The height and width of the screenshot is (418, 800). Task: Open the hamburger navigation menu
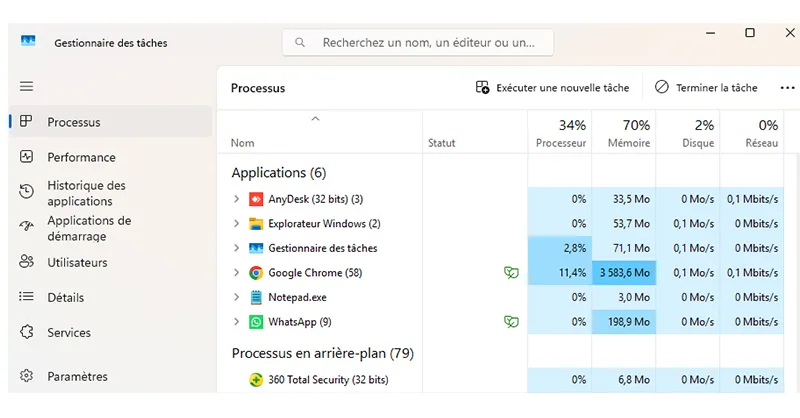point(26,87)
